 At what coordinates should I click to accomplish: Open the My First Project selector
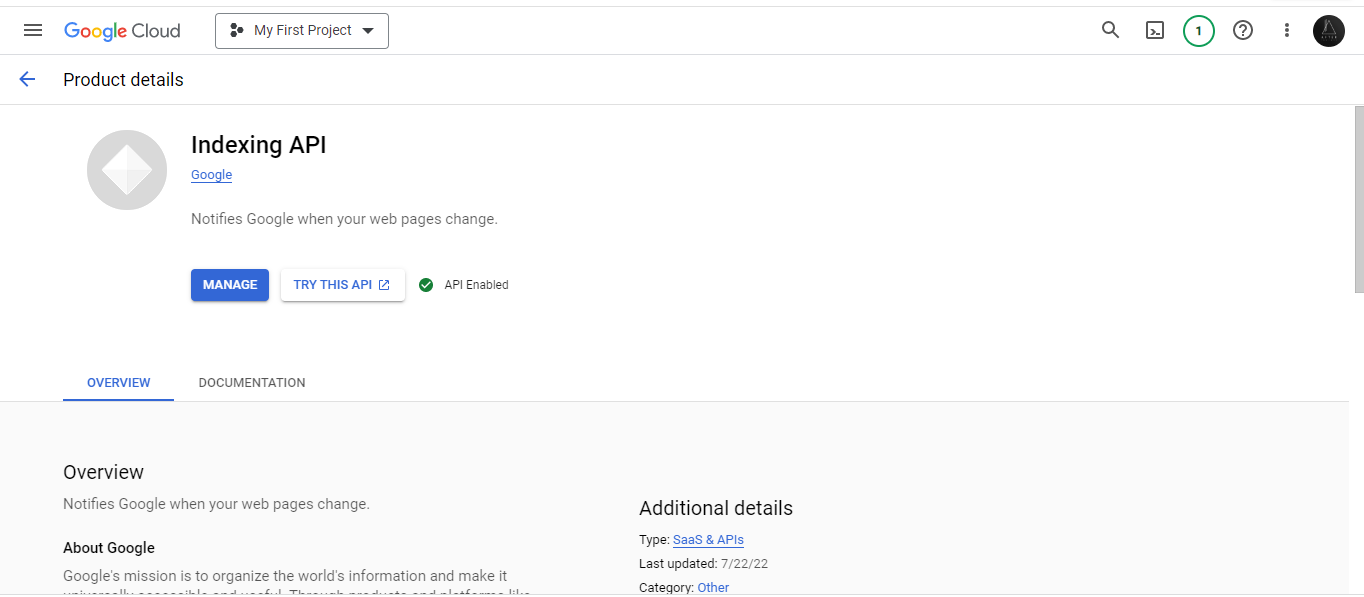click(x=302, y=31)
